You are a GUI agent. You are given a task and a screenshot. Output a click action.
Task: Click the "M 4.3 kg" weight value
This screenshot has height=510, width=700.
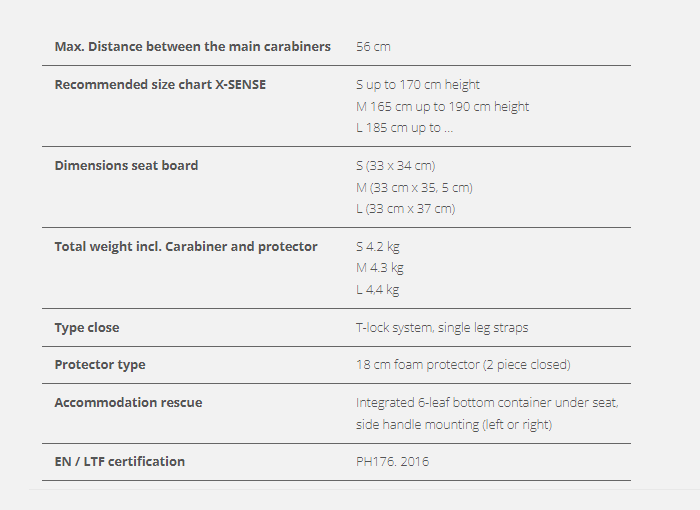[x=379, y=268]
